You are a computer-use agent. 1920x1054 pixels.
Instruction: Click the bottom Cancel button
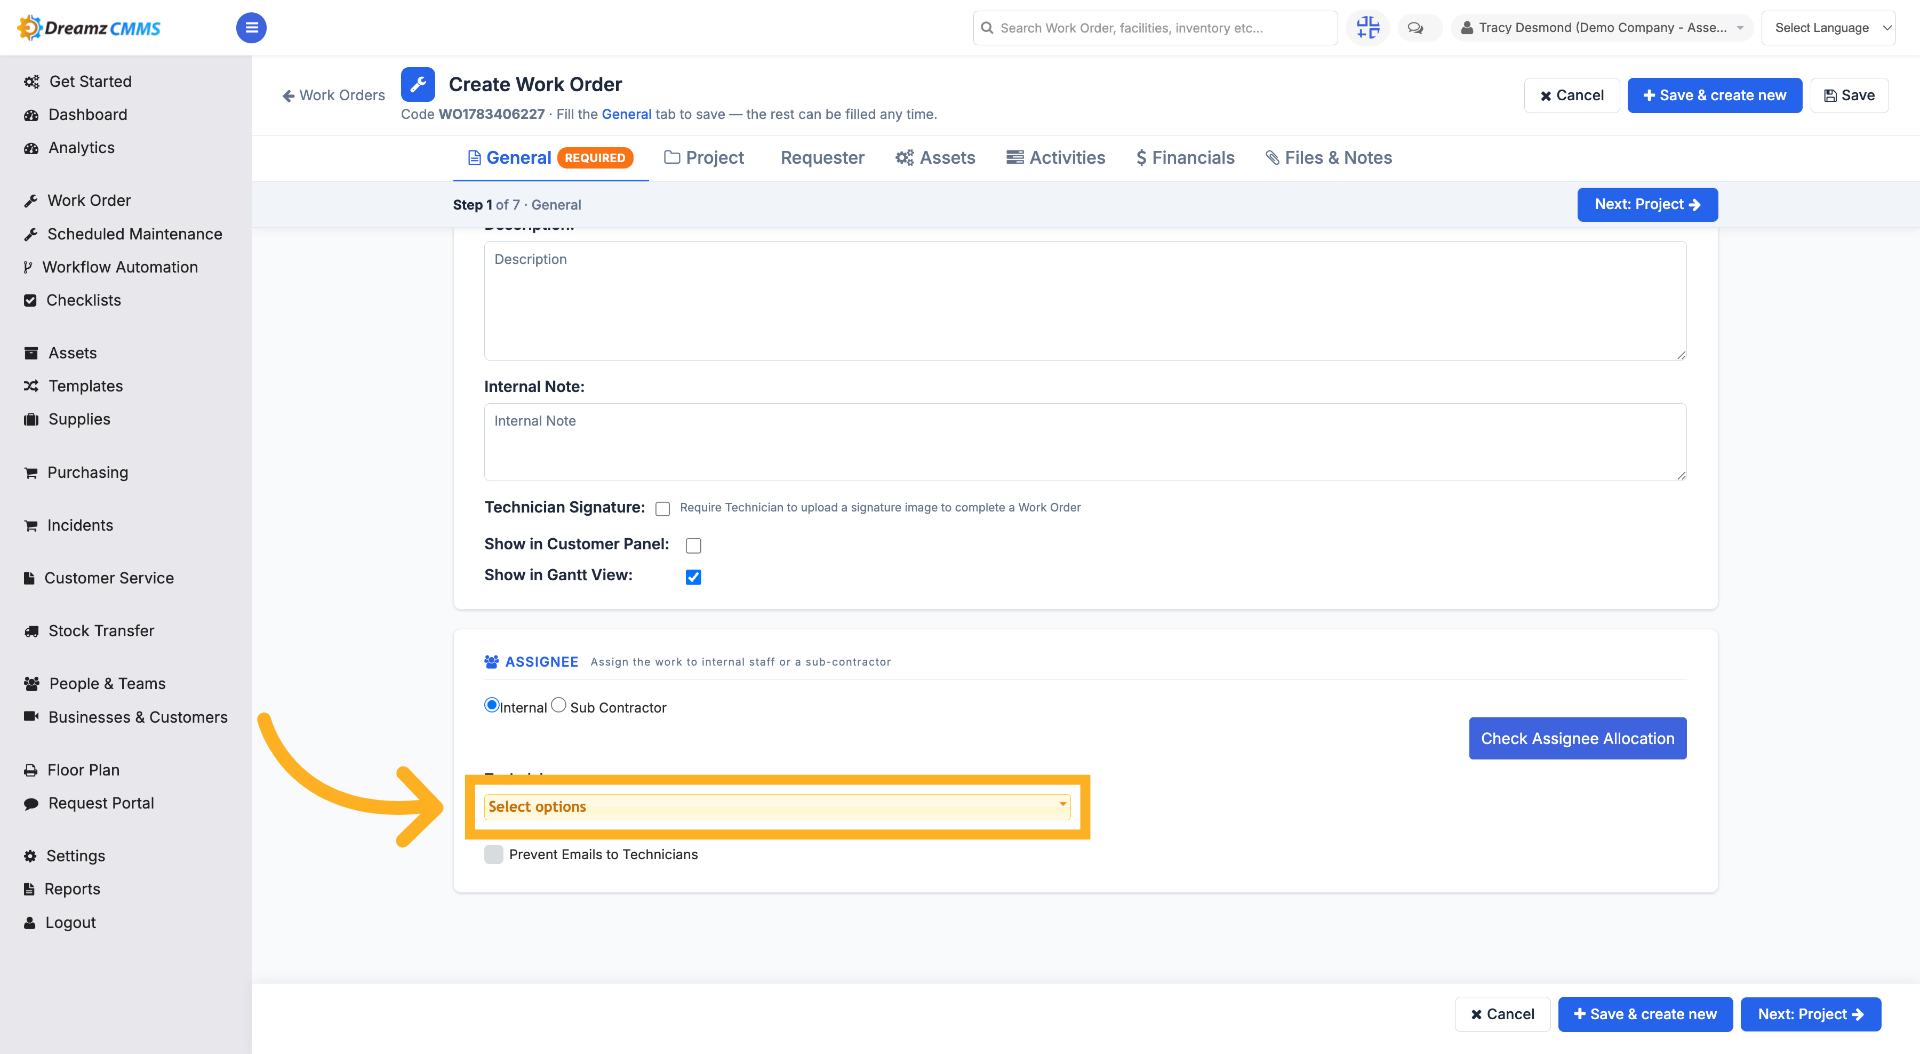tap(1502, 1014)
